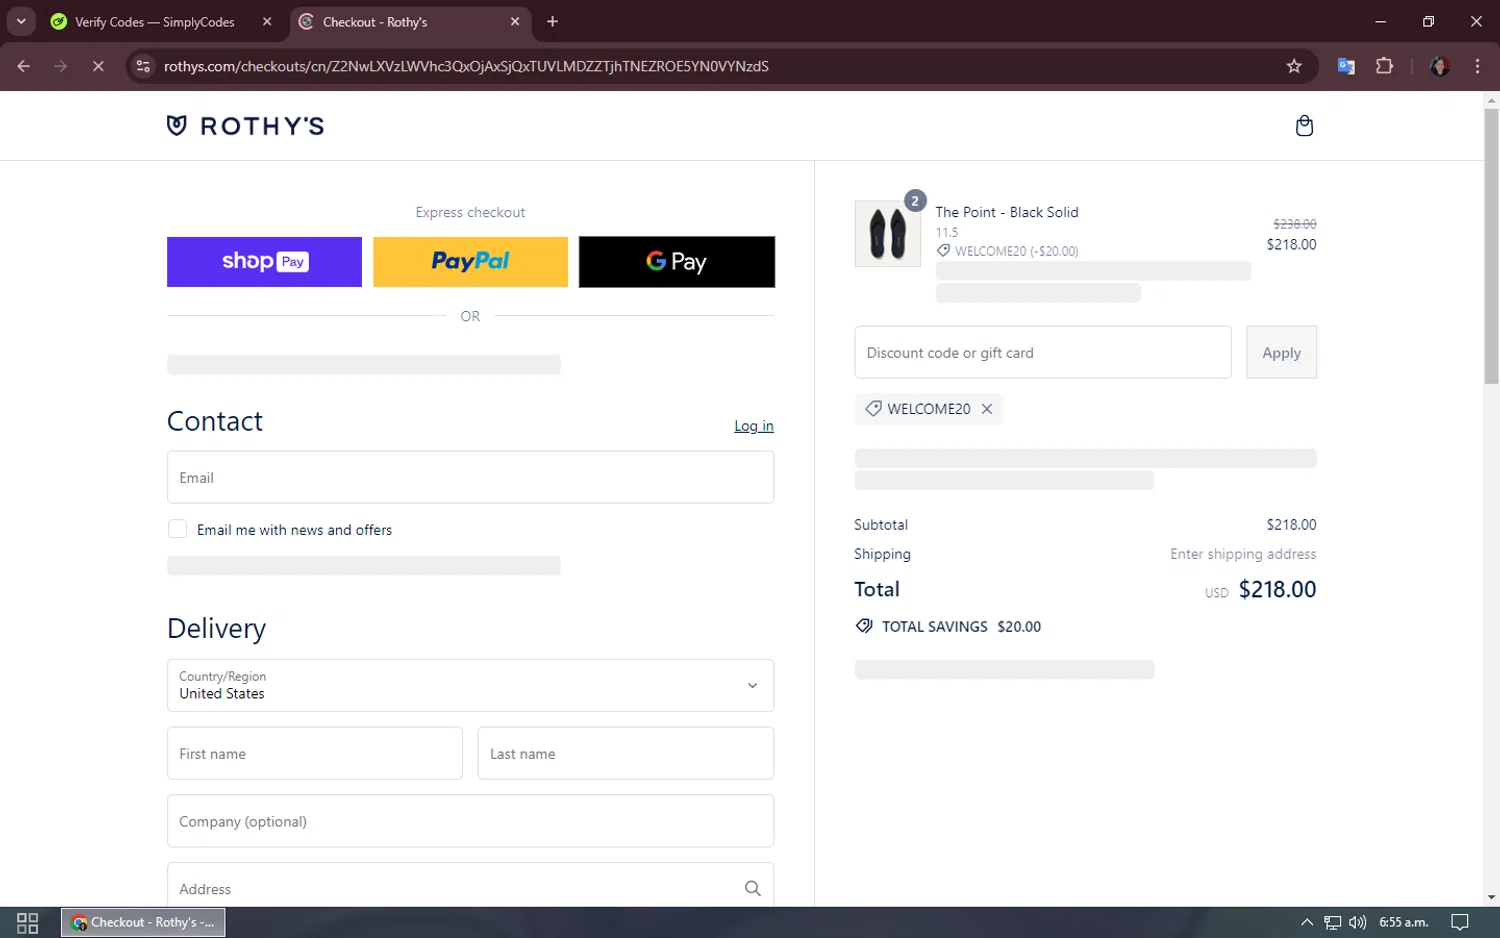The width and height of the screenshot is (1500, 938).
Task: Click the WELCOME20 (-$20.00) line item text
Action: point(1016,251)
